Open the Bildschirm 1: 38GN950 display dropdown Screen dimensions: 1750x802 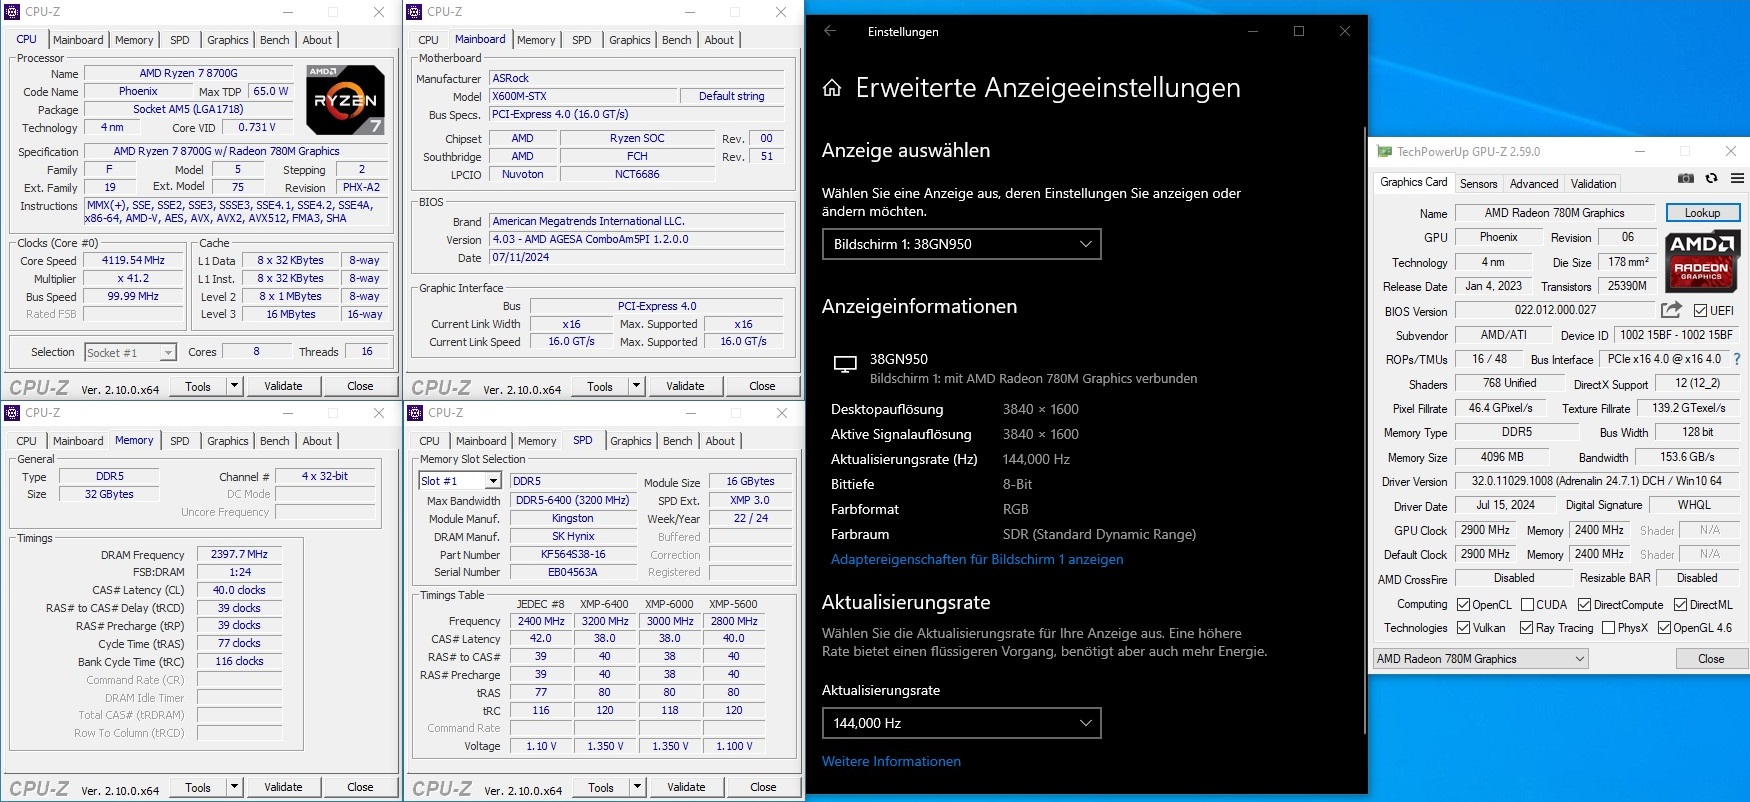point(961,244)
